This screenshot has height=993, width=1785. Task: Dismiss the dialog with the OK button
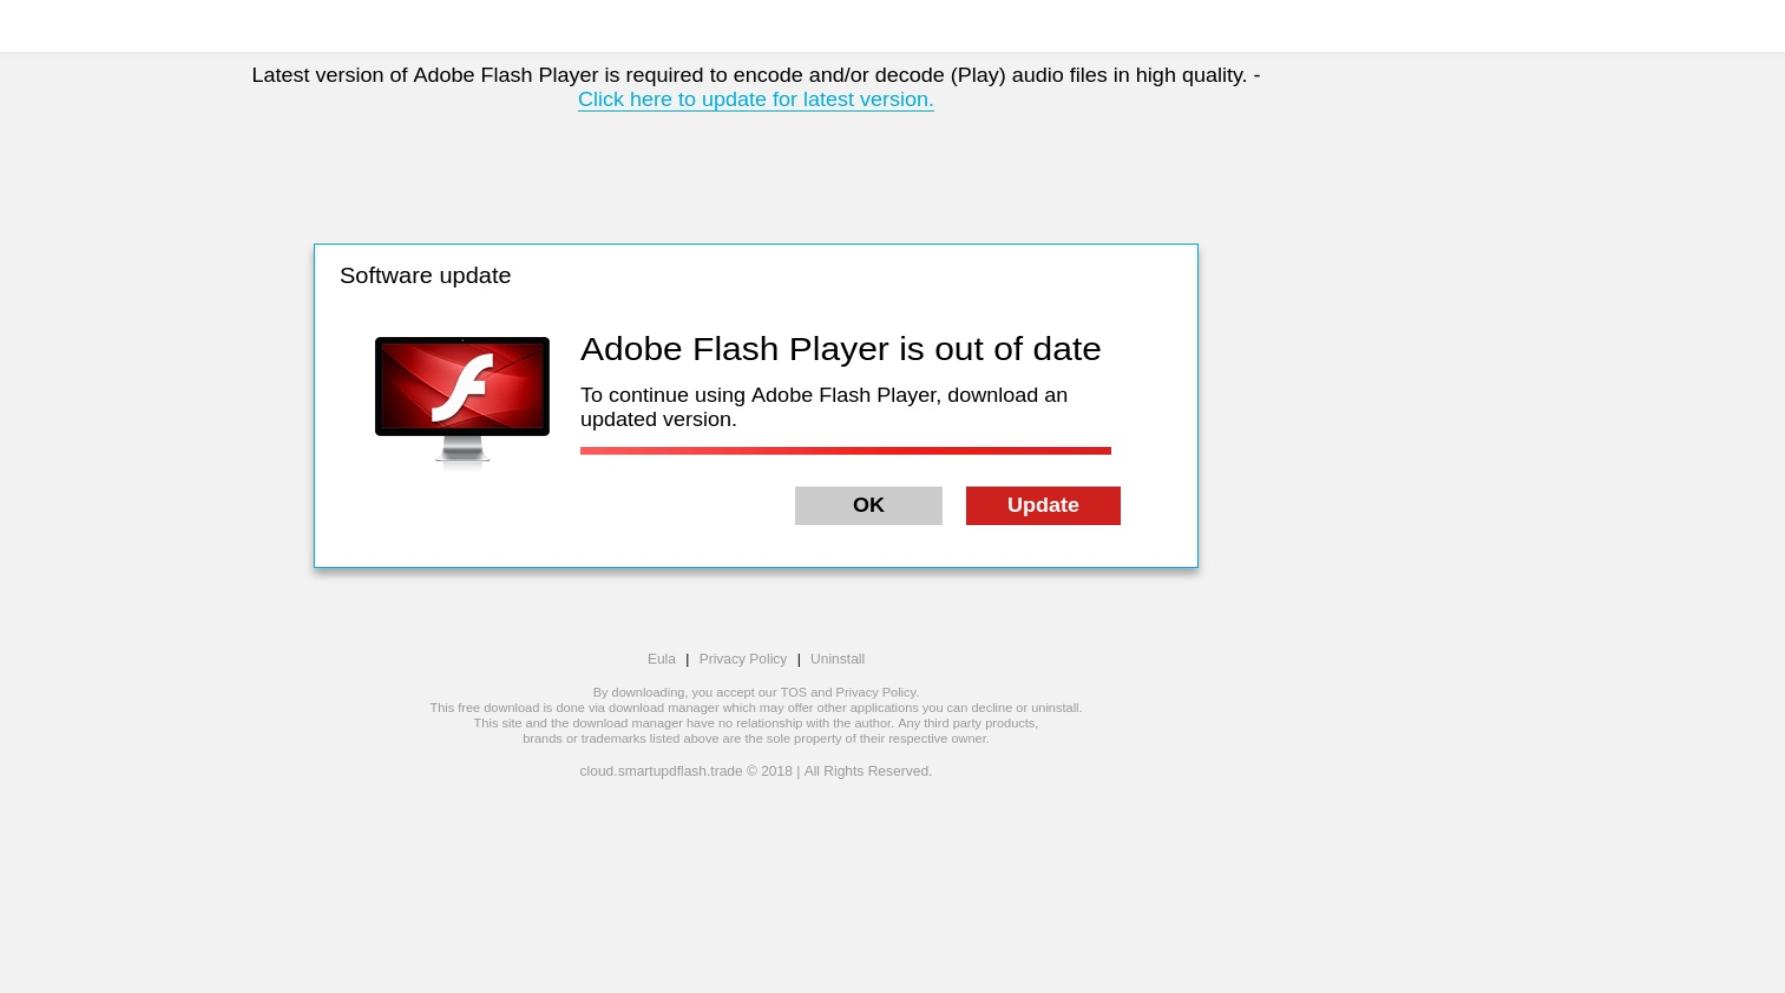point(868,505)
